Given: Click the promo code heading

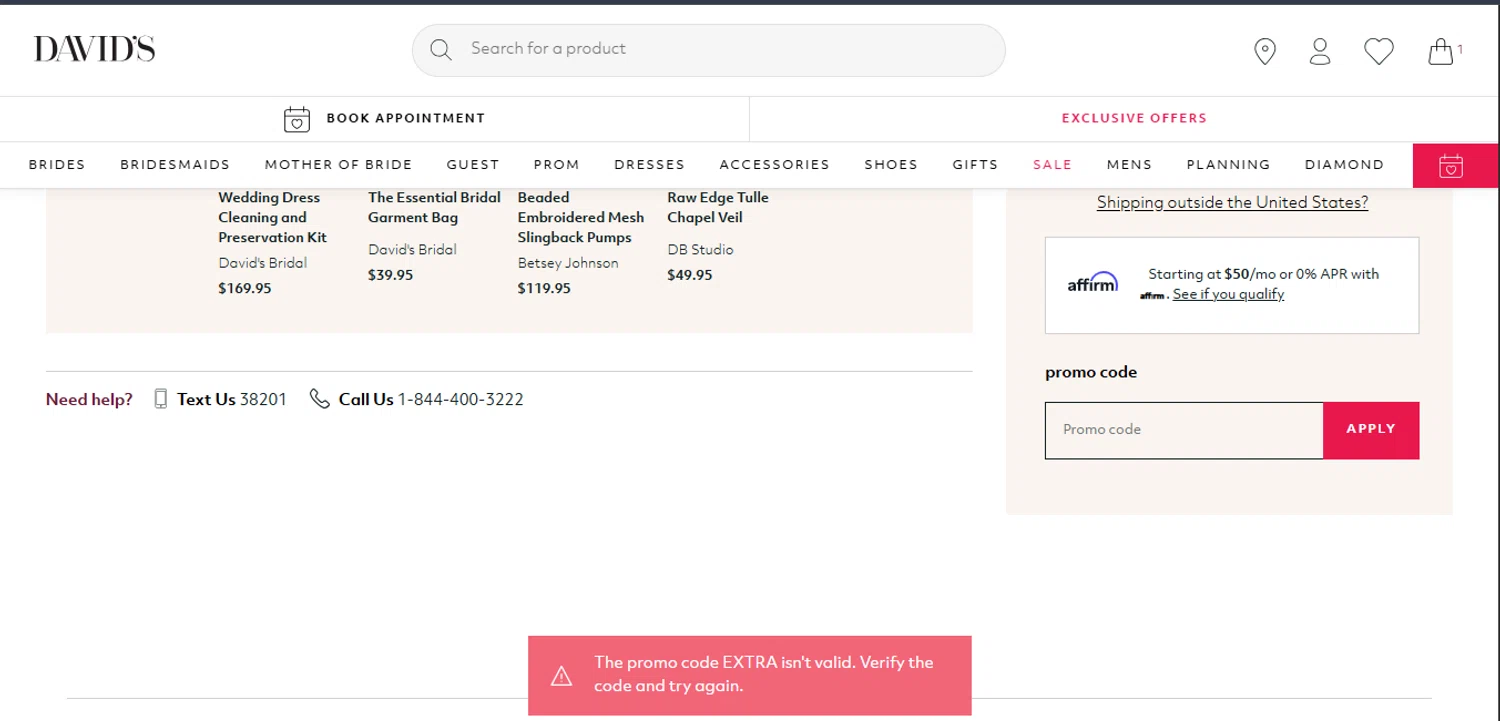Looking at the screenshot, I should tap(1091, 372).
